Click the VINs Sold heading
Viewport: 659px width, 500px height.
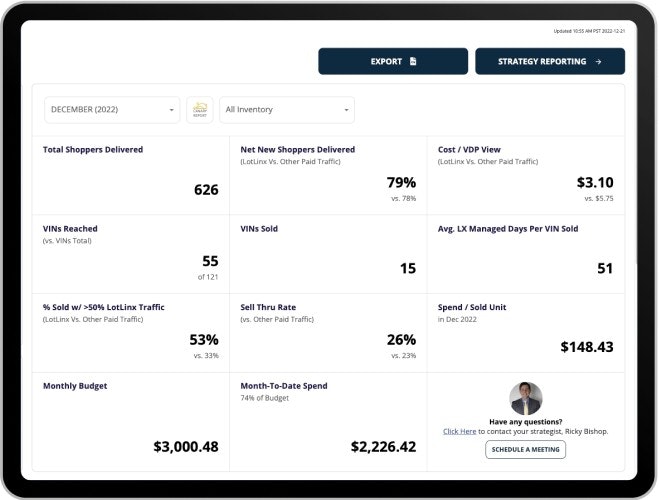click(259, 229)
